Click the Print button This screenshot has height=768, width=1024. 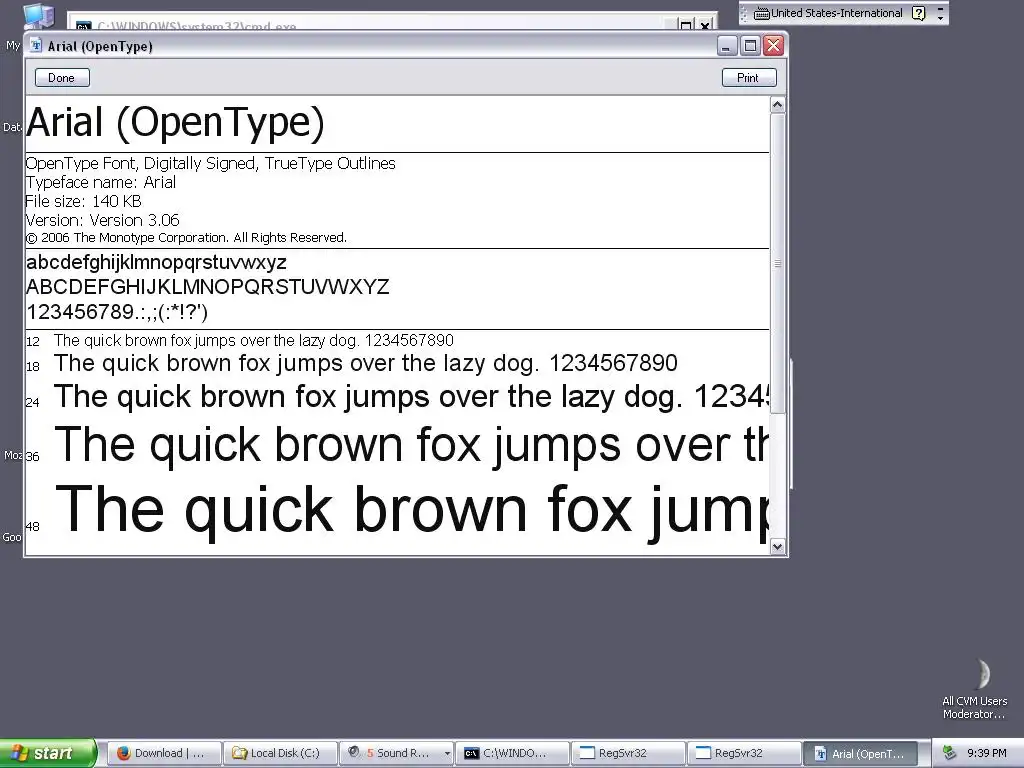point(749,78)
